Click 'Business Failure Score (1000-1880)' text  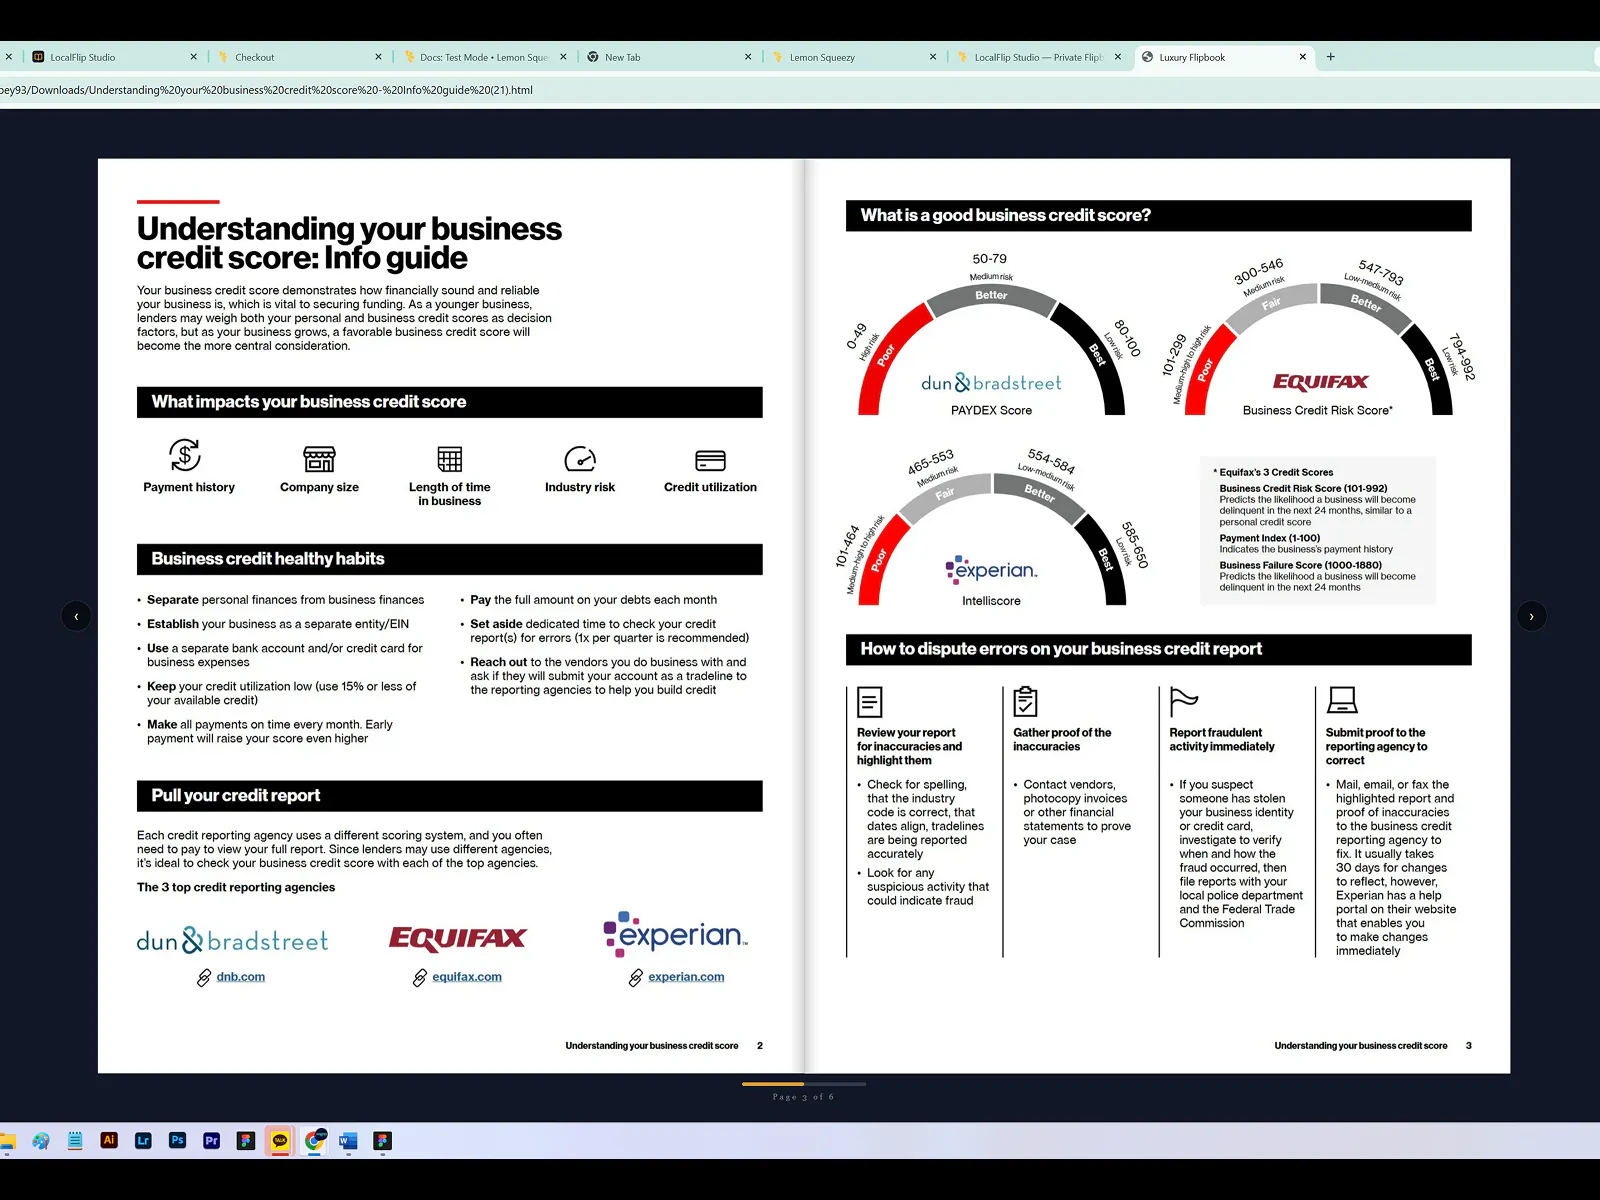1300,565
